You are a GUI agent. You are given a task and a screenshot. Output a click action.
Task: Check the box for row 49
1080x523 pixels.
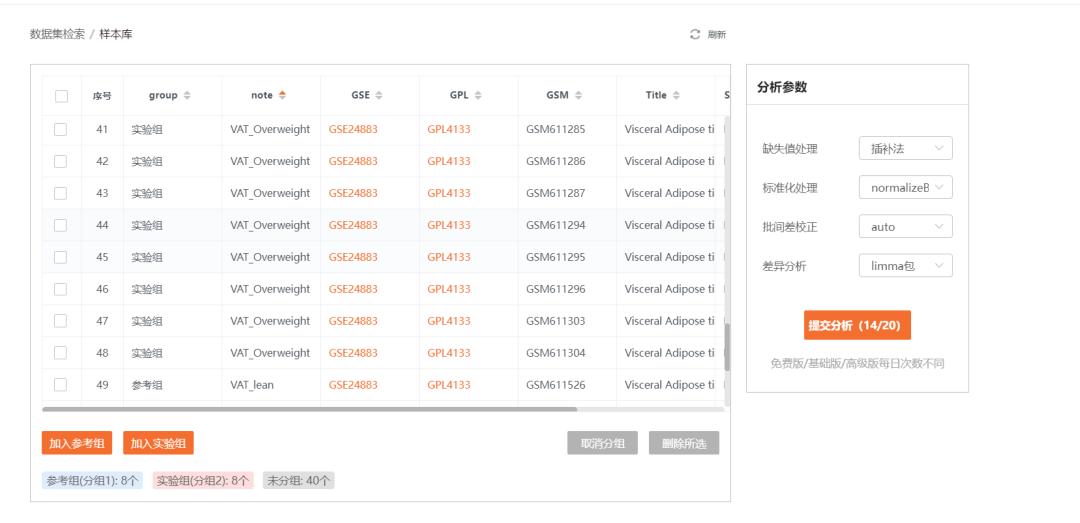(x=61, y=384)
